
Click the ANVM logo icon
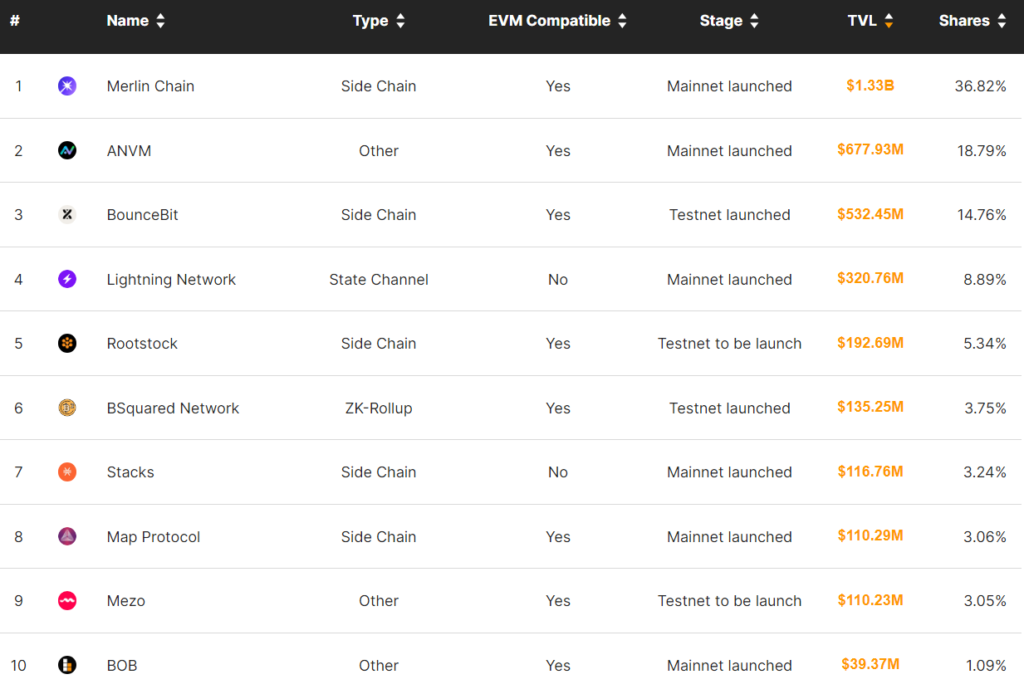67,151
